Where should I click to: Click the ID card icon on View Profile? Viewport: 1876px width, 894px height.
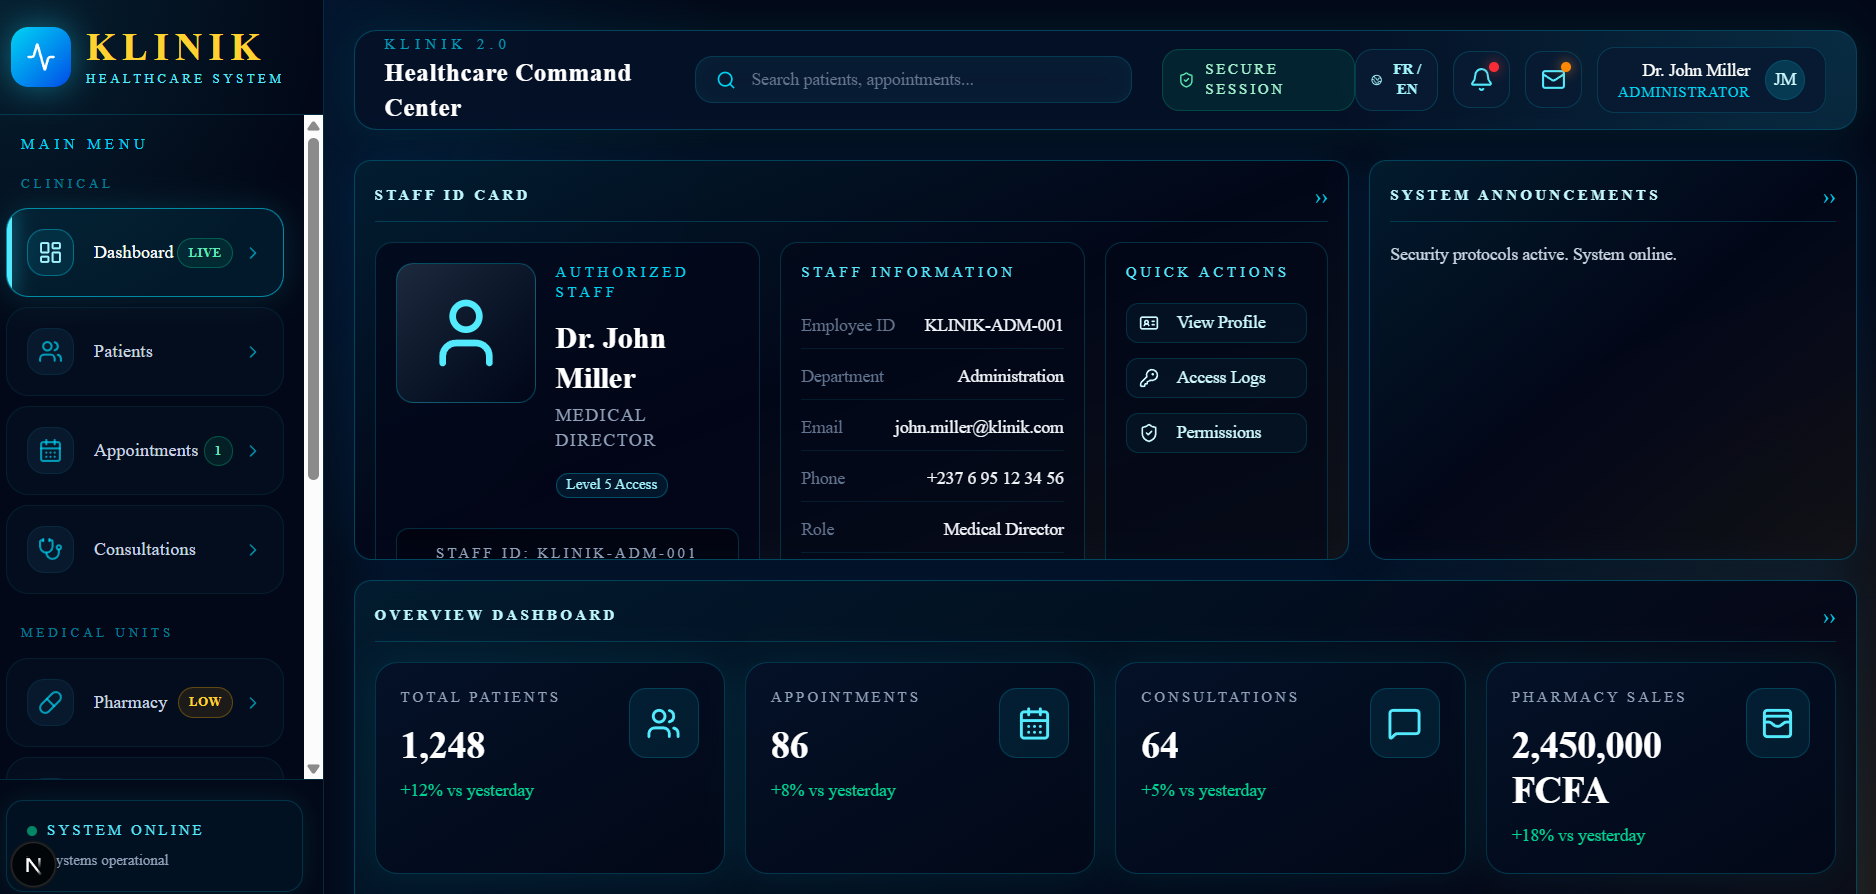click(1149, 323)
